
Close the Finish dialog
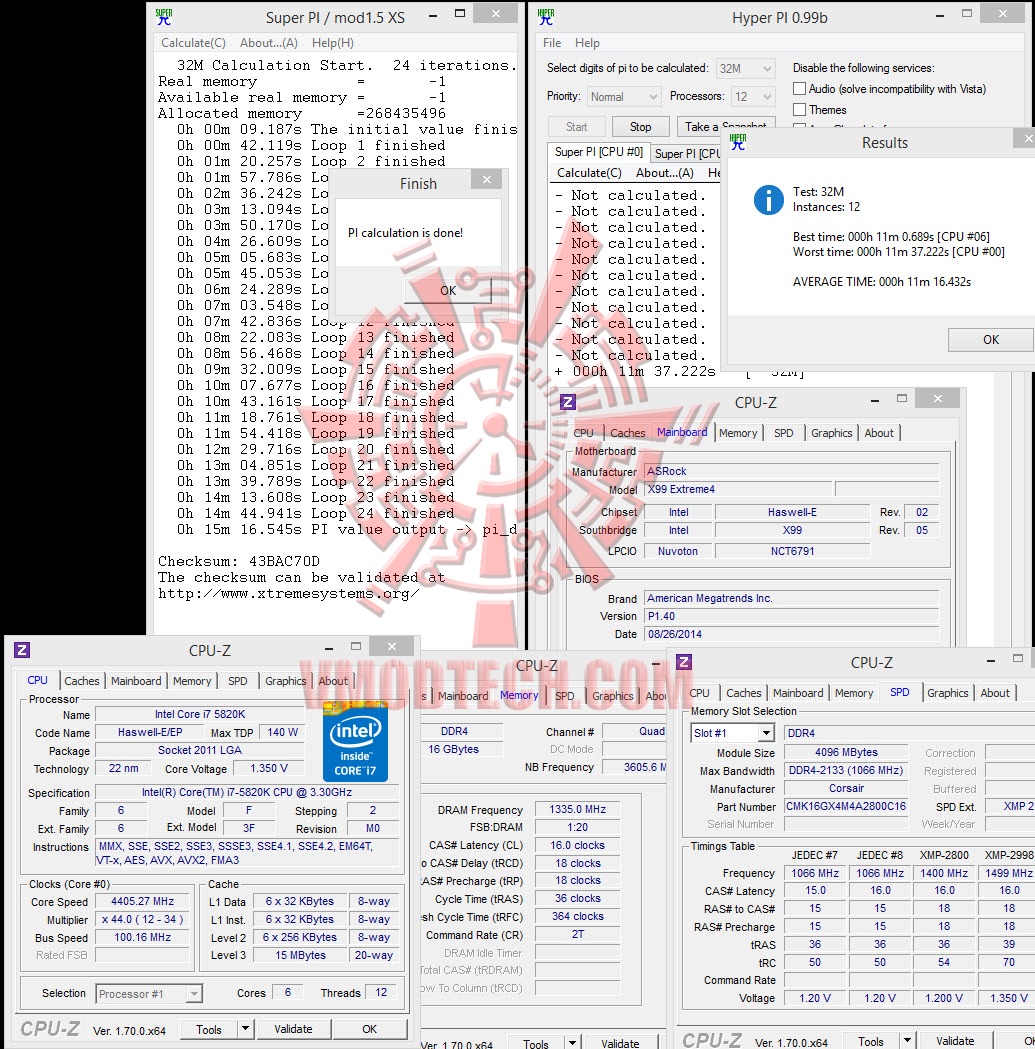[x=486, y=179]
